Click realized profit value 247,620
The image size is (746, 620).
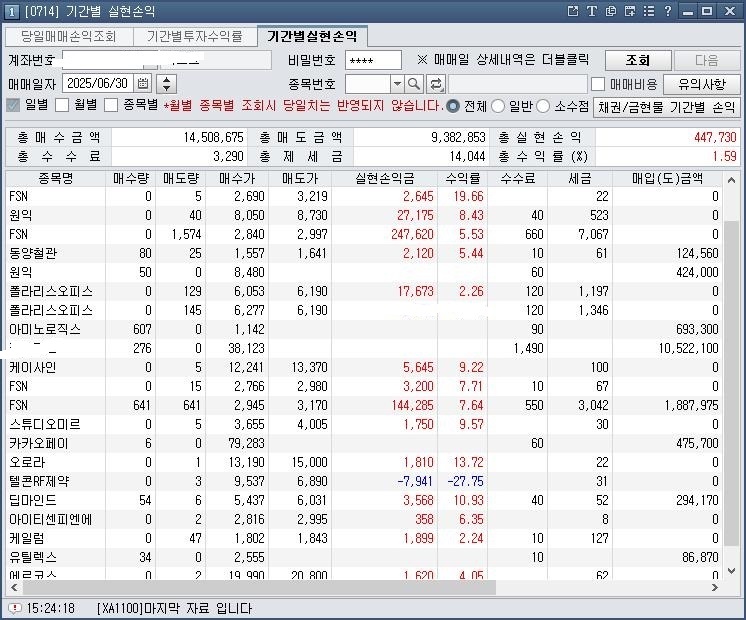[412, 234]
